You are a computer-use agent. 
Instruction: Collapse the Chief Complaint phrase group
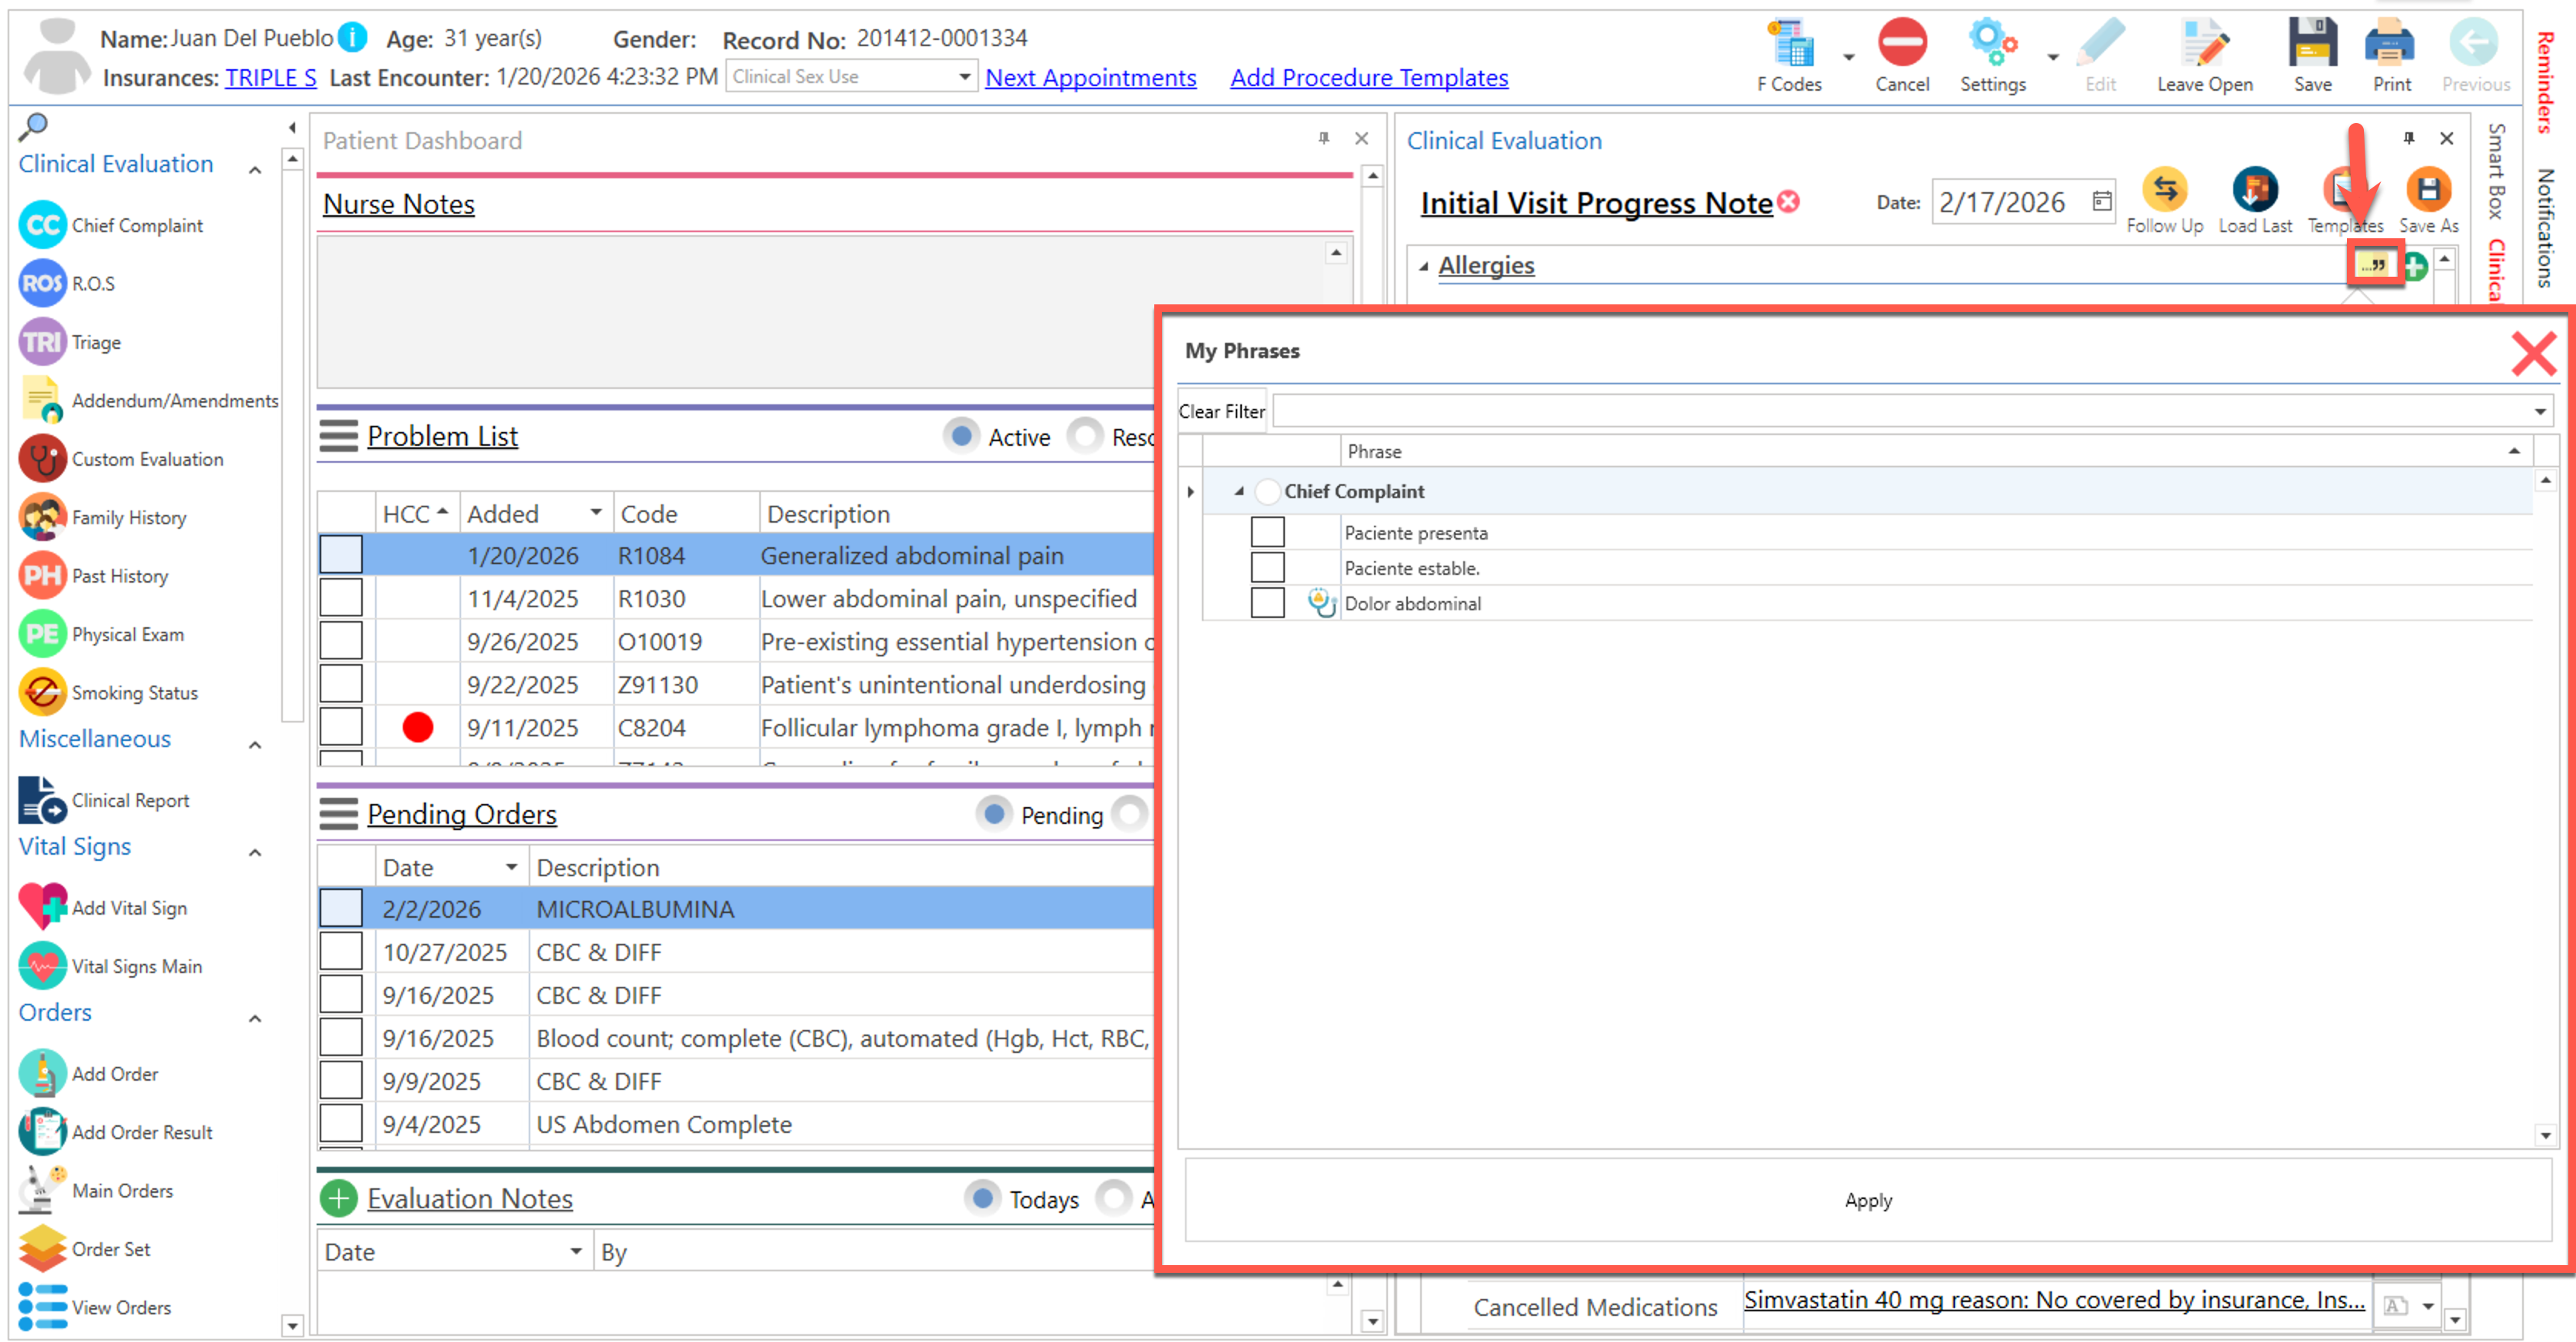1239,491
